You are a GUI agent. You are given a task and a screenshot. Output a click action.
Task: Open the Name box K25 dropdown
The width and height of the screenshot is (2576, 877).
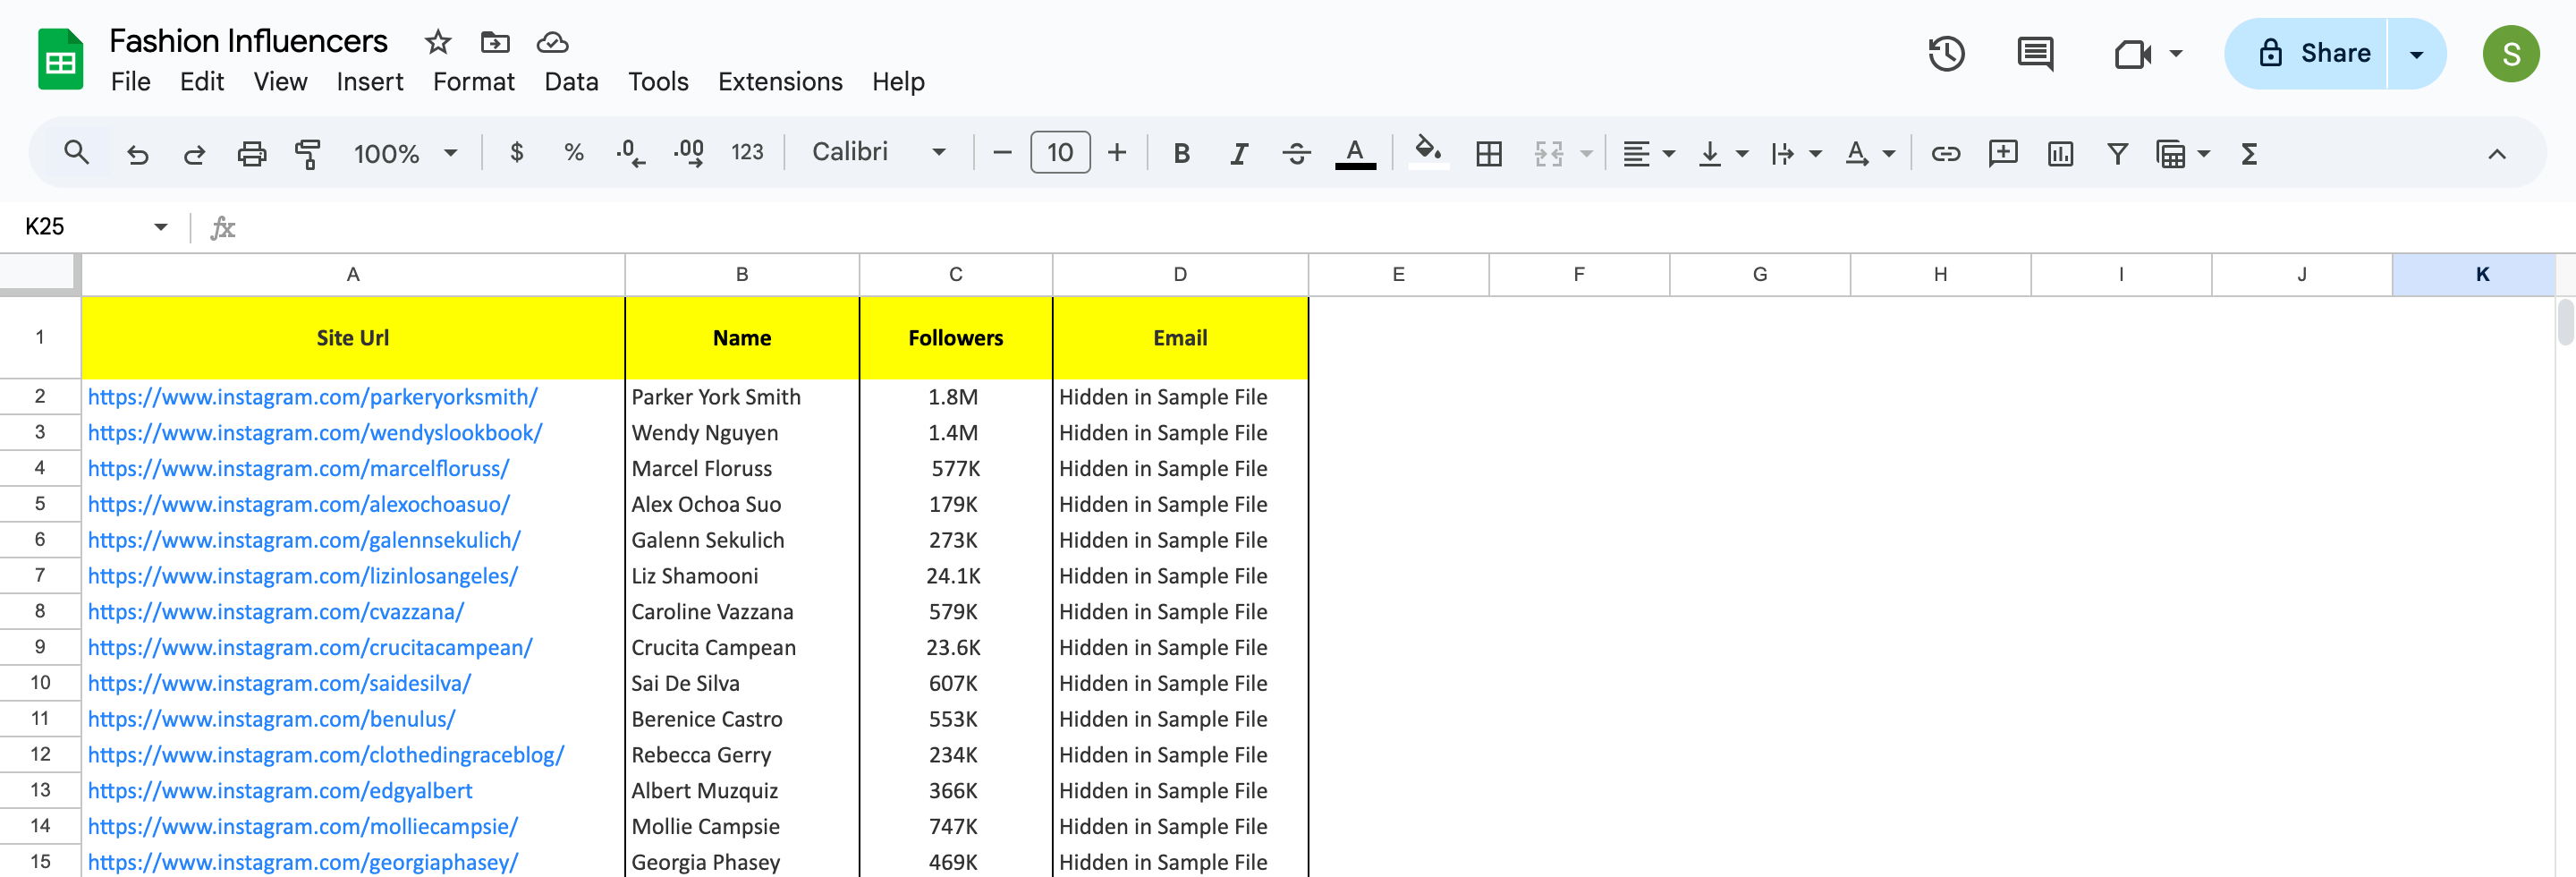(161, 227)
